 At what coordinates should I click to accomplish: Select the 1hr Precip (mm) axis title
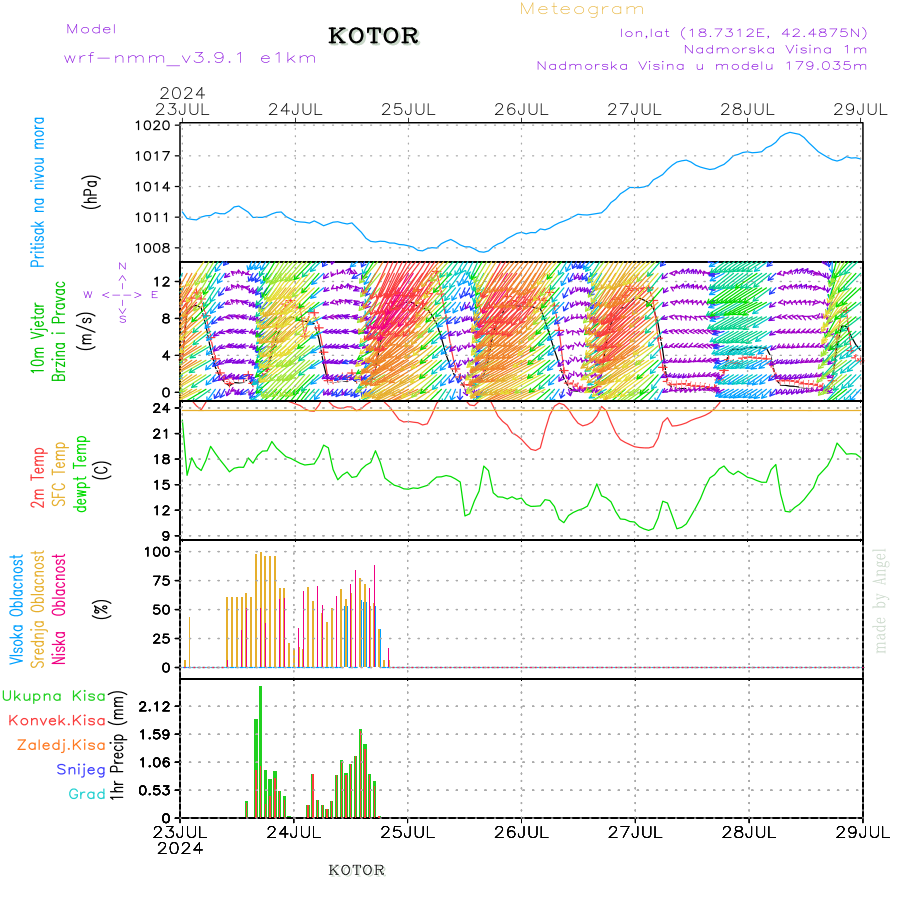117,745
